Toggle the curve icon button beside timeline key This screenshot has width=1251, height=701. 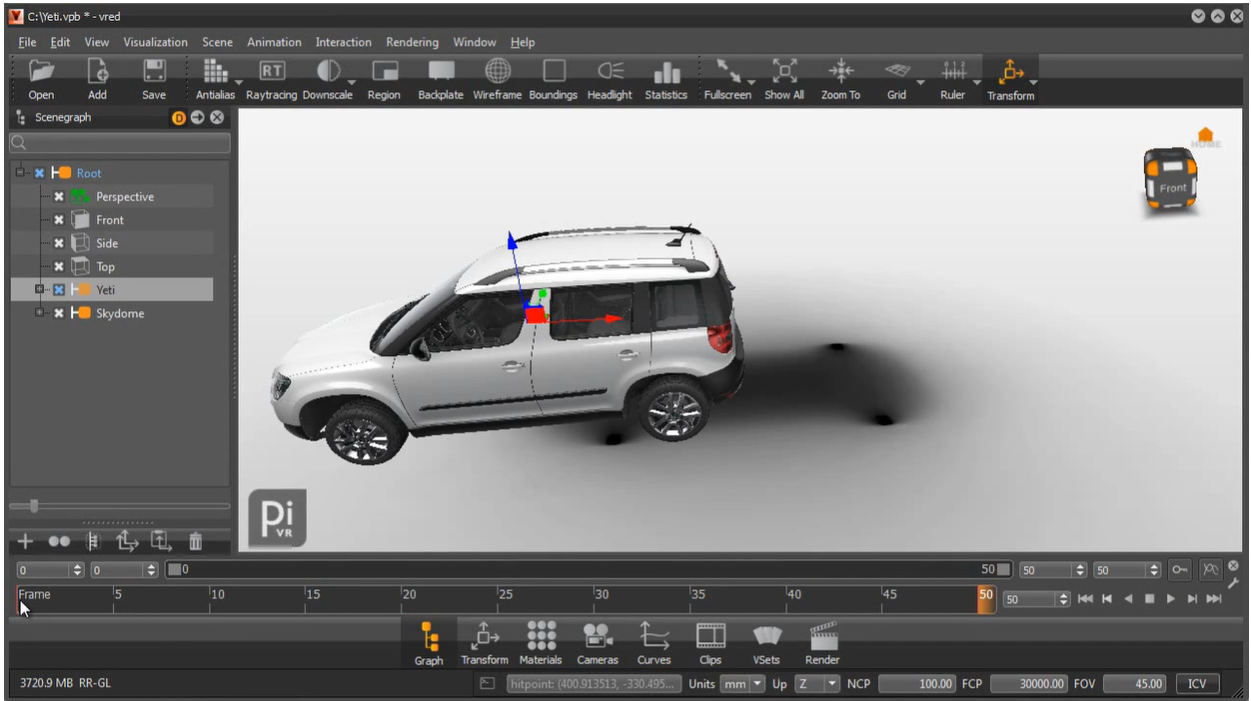point(1211,570)
